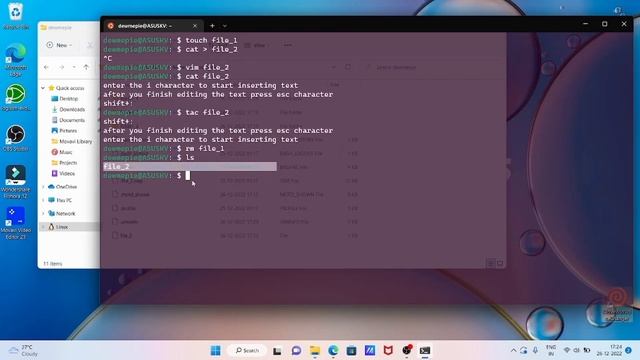
Task: Open Task View from taskbar
Action: [277, 350]
